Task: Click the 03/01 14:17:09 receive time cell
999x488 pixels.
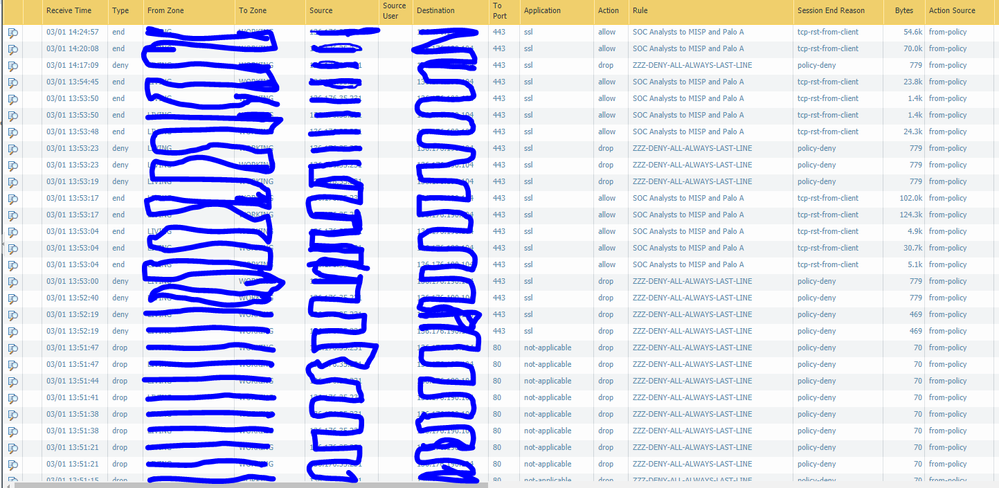Action: click(x=72, y=65)
